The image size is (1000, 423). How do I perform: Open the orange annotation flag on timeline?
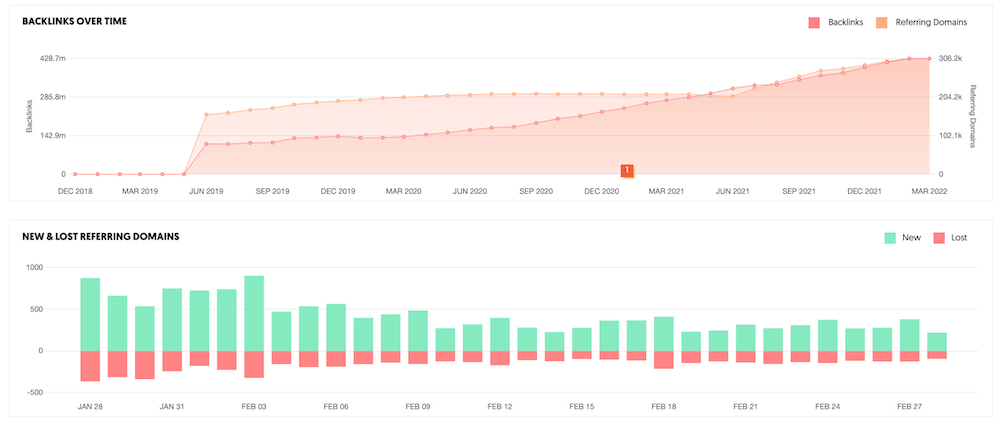click(x=627, y=170)
